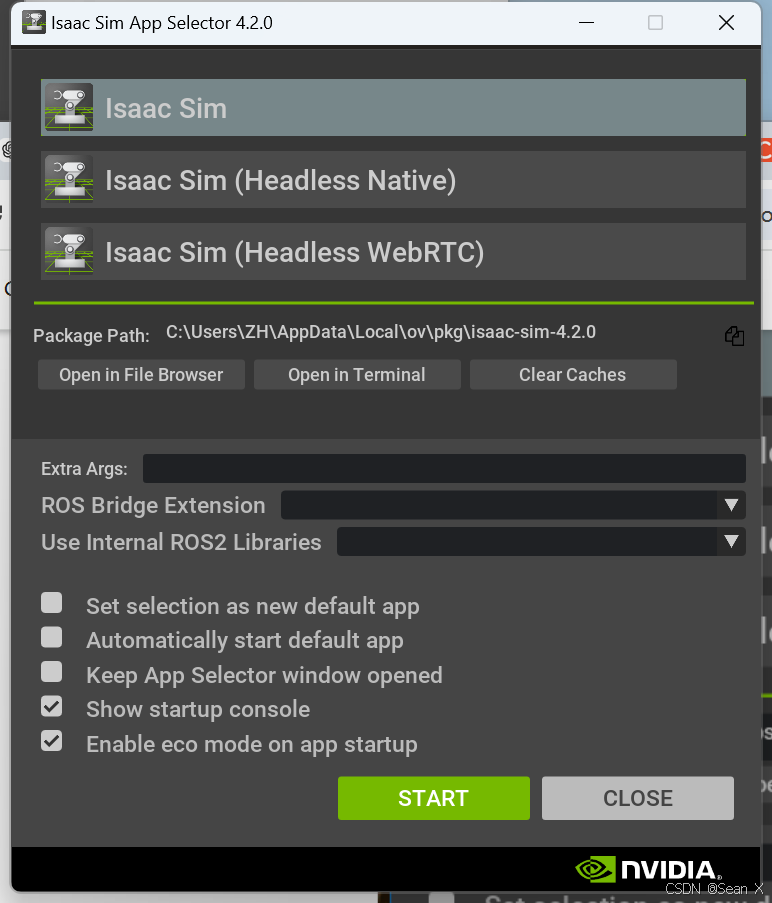Uncheck Enable eco mode on app startup
This screenshot has width=772, height=903.
(52, 741)
